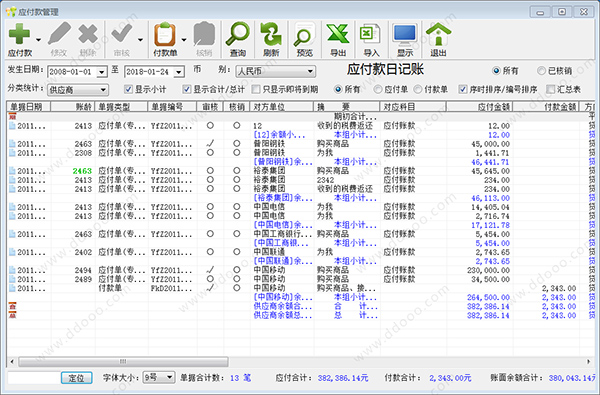The width and height of the screenshot is (600, 395).
Task: Click document icon of row with 账龄 2402
Action: (12, 252)
